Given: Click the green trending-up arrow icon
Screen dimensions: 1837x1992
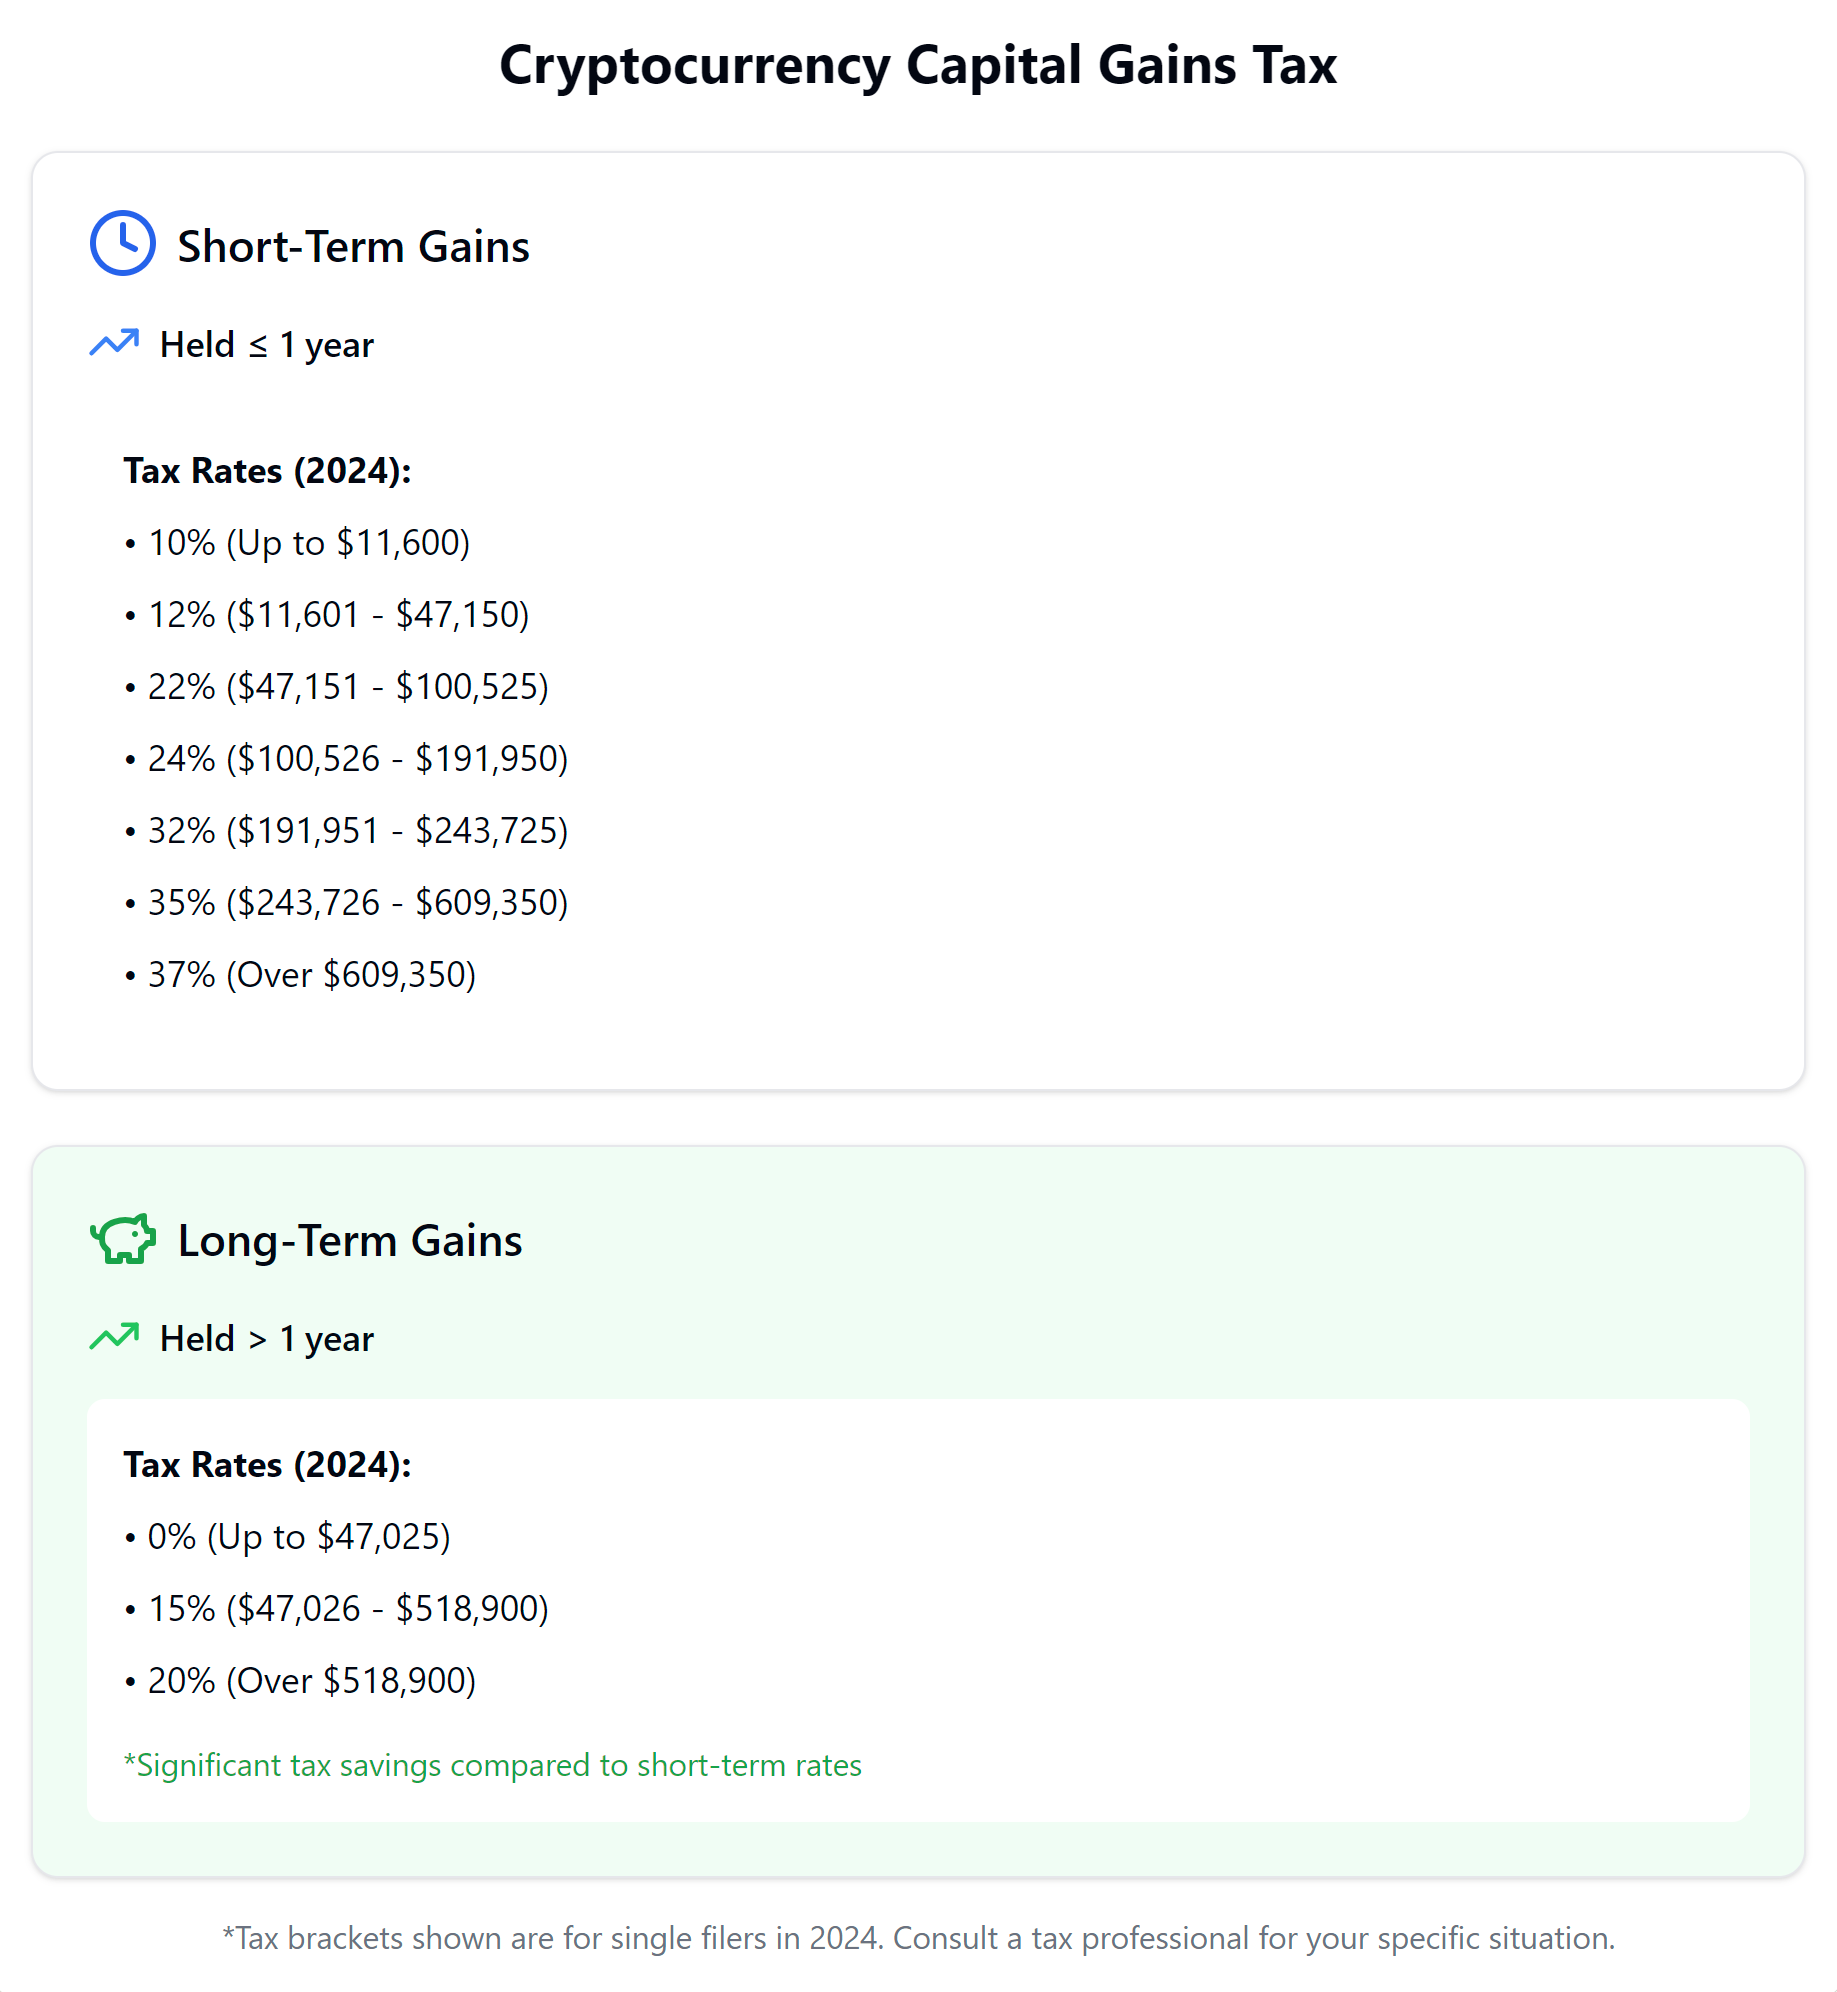Looking at the screenshot, I should [x=114, y=1337].
